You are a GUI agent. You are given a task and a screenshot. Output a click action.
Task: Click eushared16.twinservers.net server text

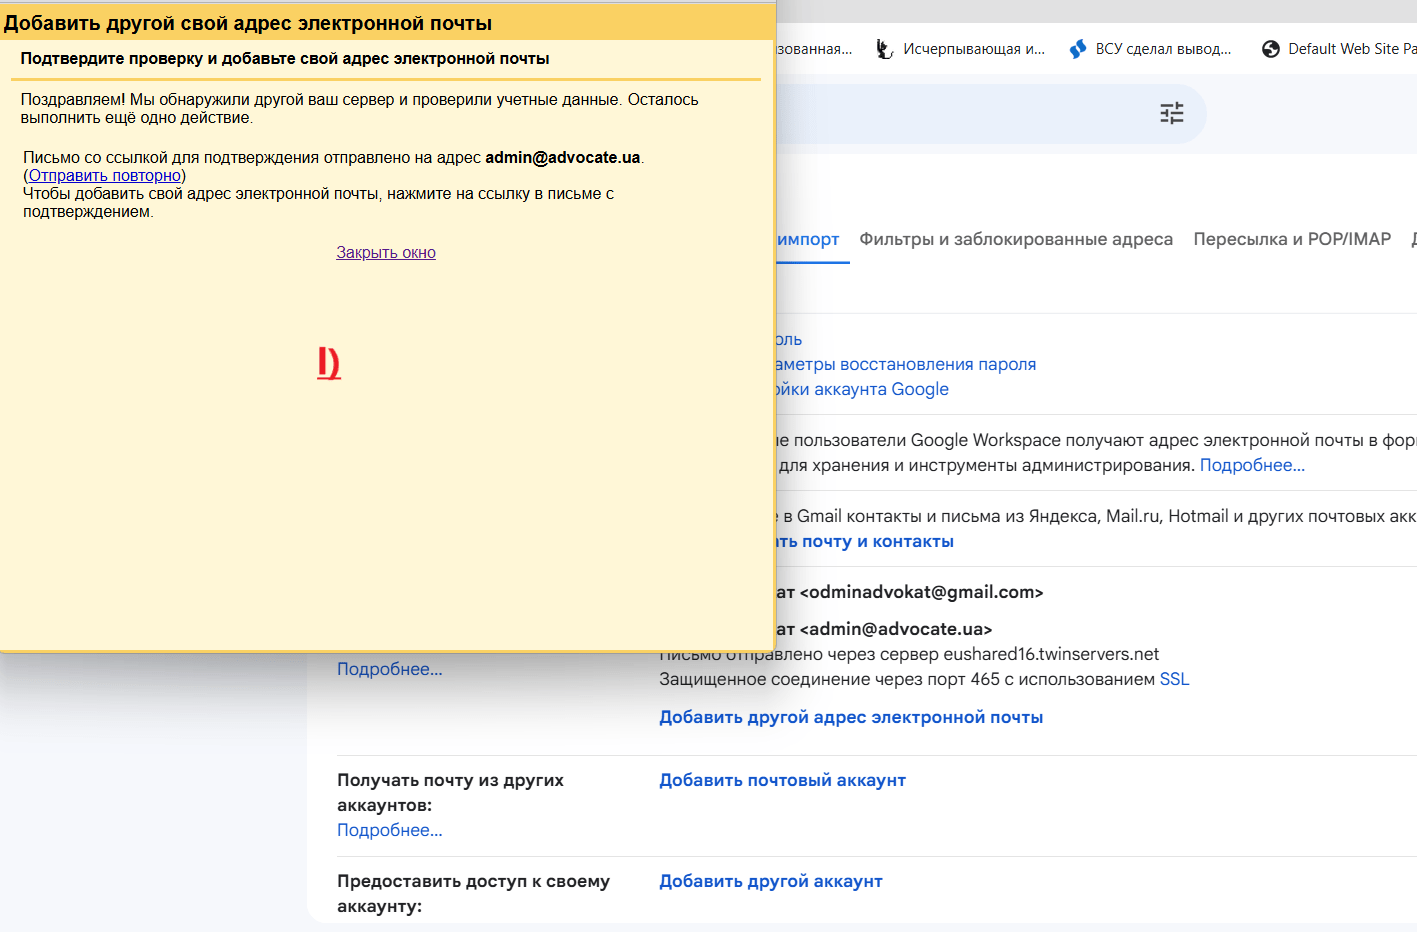[x=1051, y=654]
